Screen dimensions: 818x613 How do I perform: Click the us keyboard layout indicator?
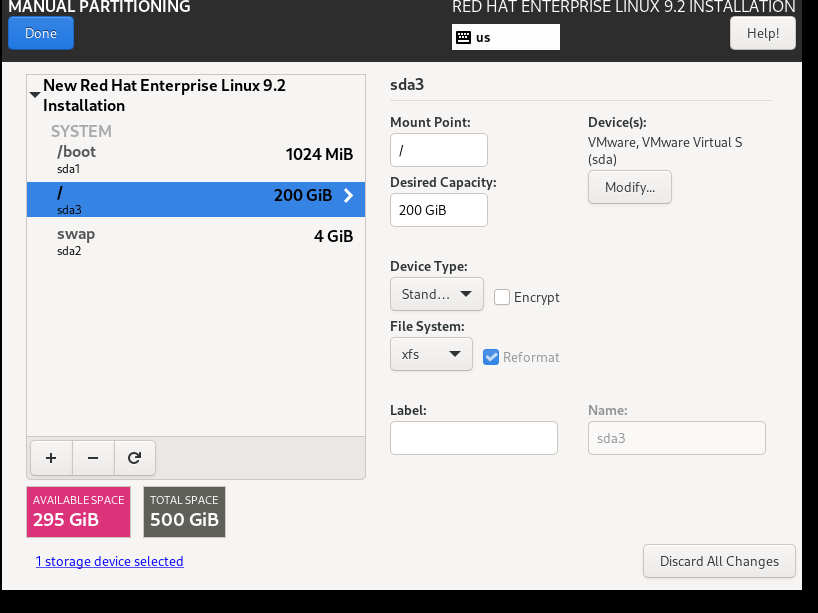[x=506, y=37]
